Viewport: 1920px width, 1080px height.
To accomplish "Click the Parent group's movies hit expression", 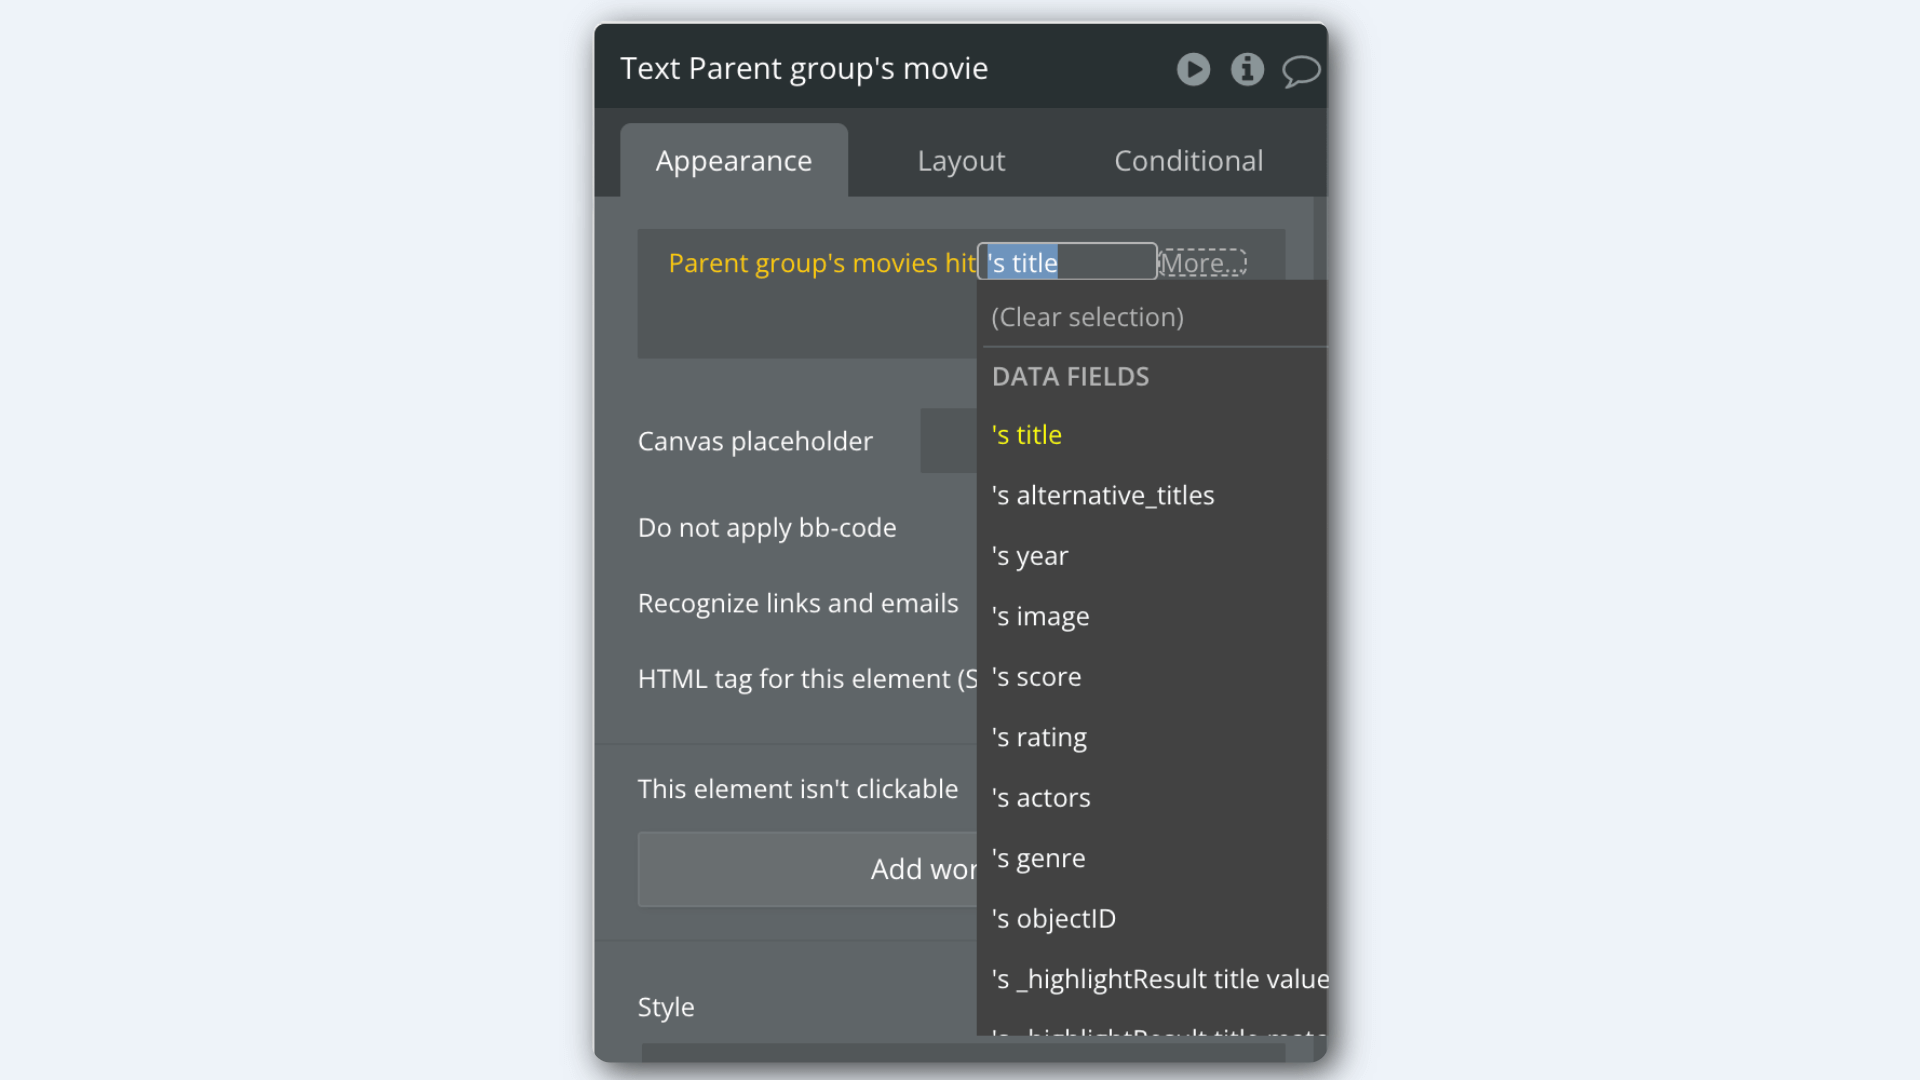I will (x=821, y=263).
